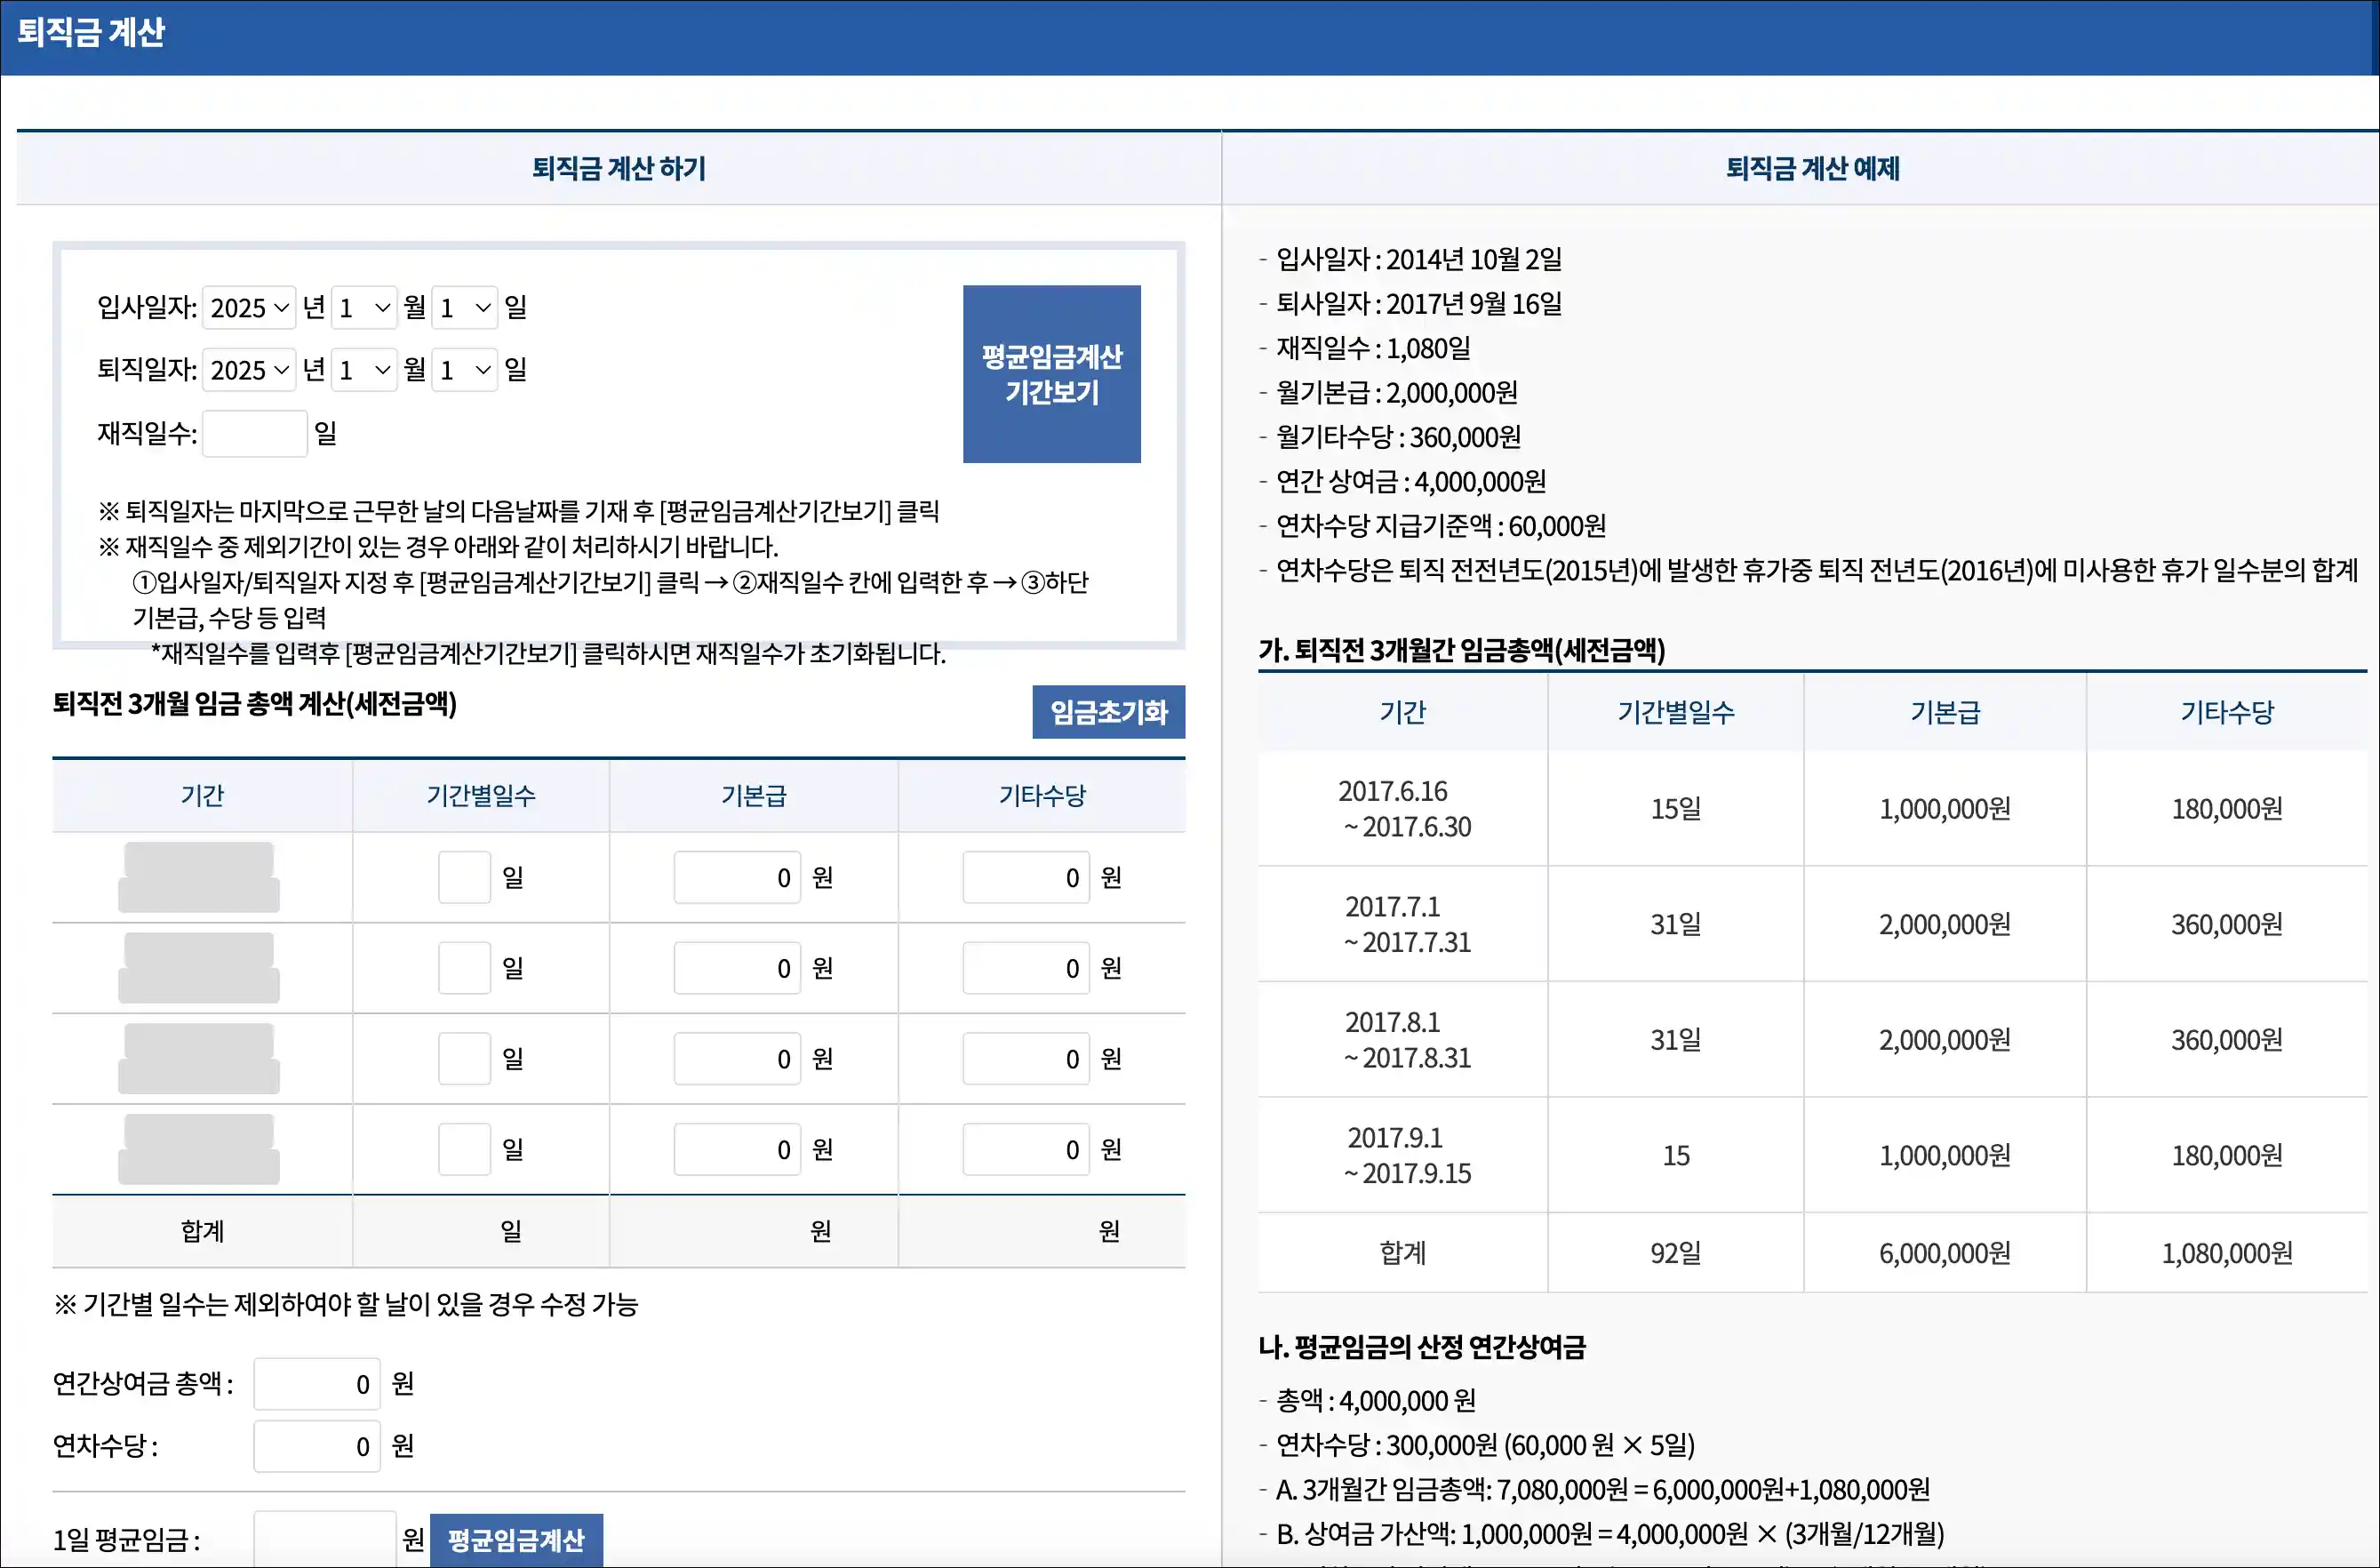
Task: Click the example total 6,000,000원 cell
Action: point(1944,1253)
